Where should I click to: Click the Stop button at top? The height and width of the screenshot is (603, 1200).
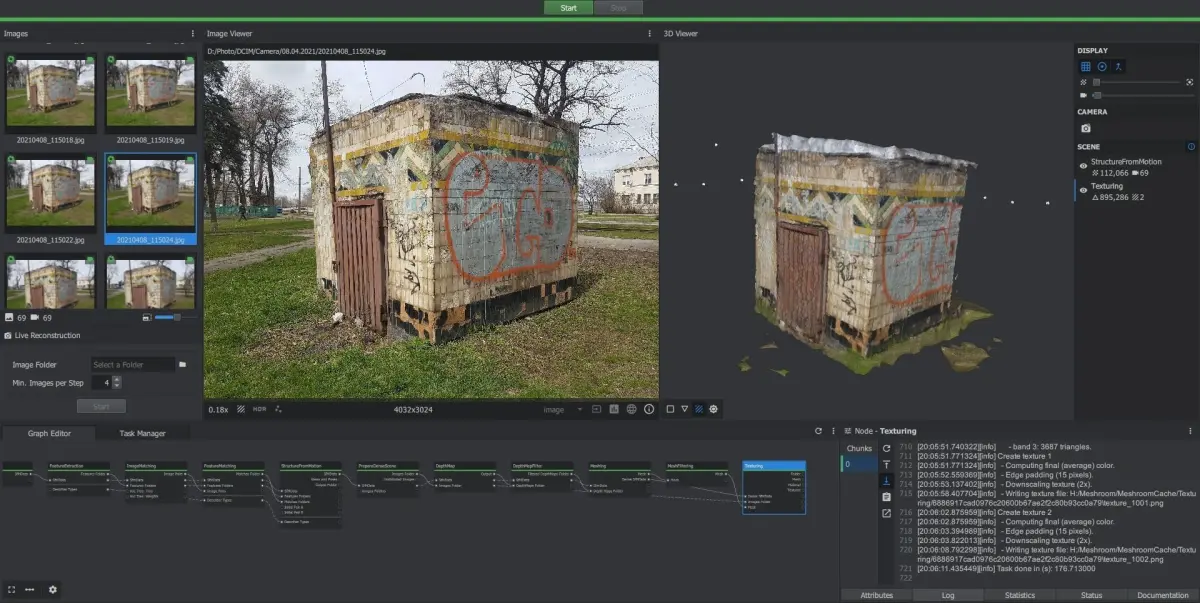pyautogui.click(x=618, y=8)
